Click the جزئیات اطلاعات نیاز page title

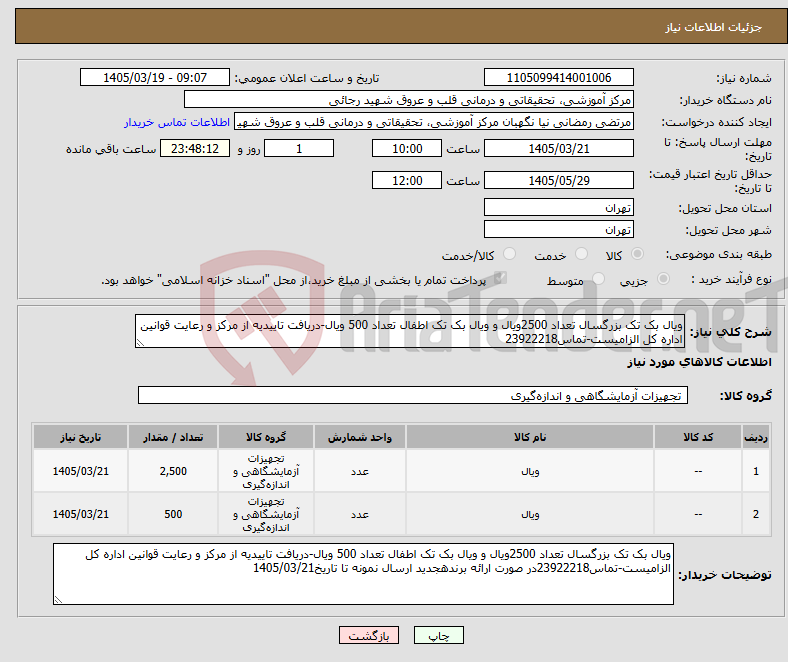pos(714,27)
